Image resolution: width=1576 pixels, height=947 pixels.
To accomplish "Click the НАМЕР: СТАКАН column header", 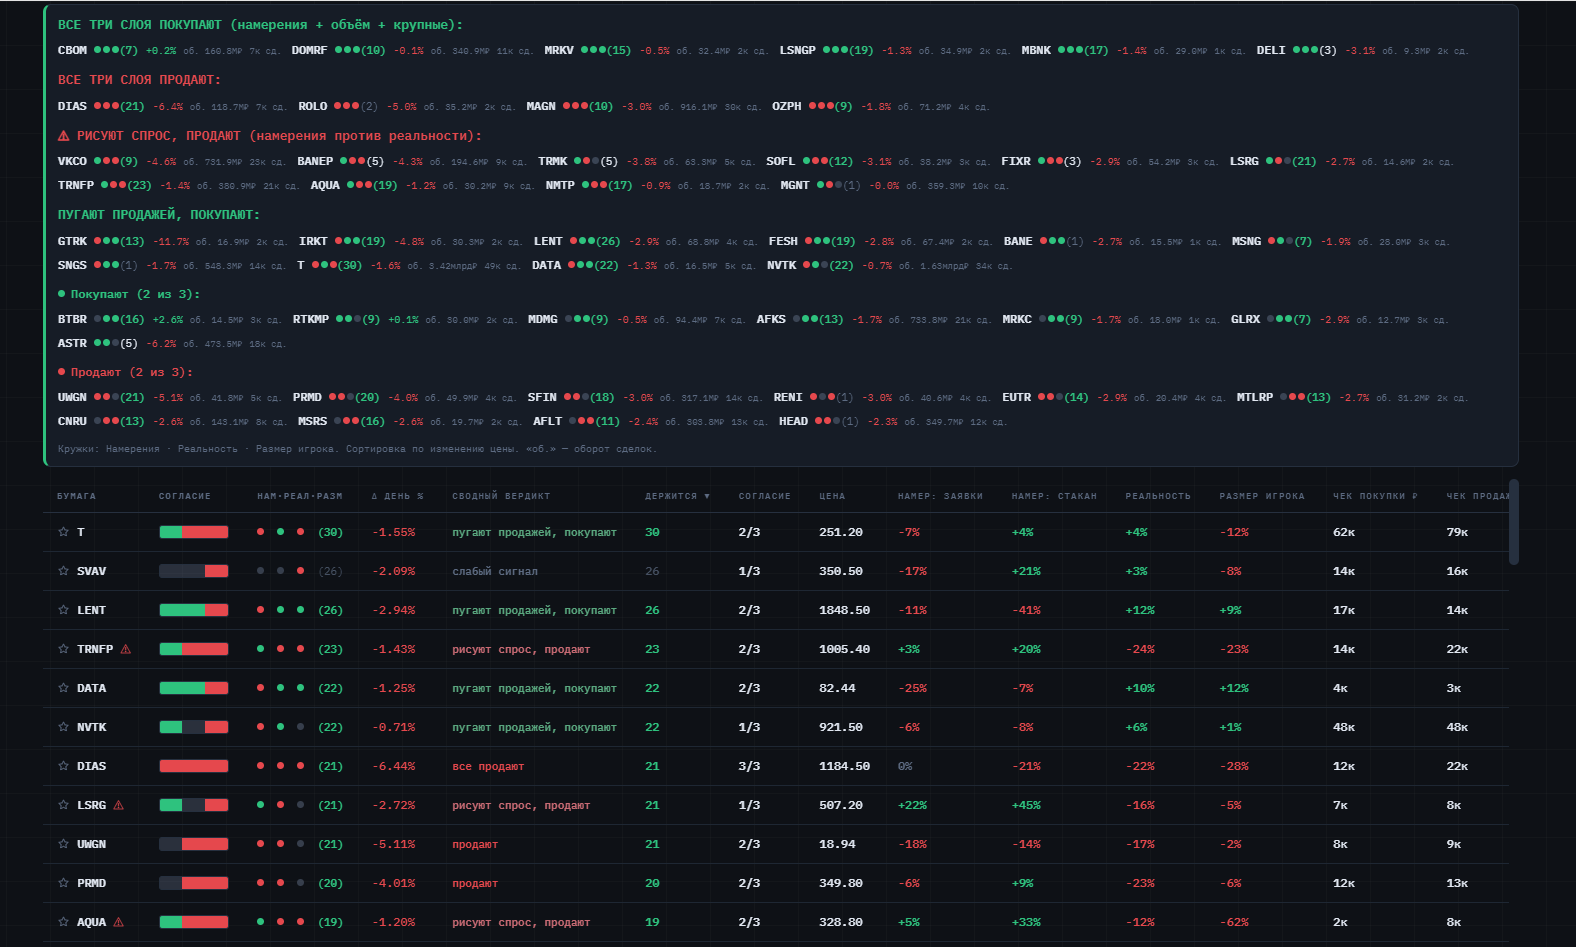I will (x=1054, y=496).
